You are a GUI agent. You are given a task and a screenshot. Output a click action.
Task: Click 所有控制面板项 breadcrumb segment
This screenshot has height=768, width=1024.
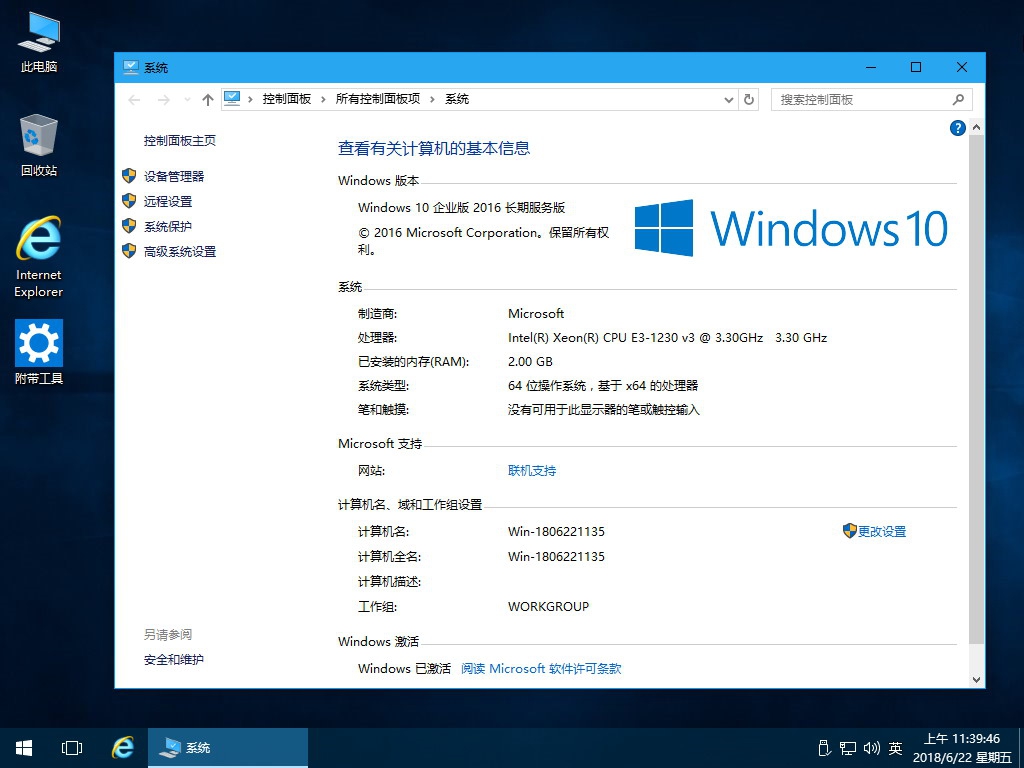click(377, 99)
